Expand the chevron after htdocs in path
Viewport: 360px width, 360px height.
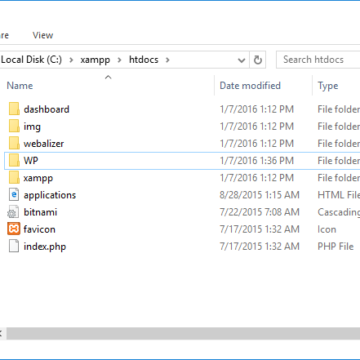tap(167, 60)
